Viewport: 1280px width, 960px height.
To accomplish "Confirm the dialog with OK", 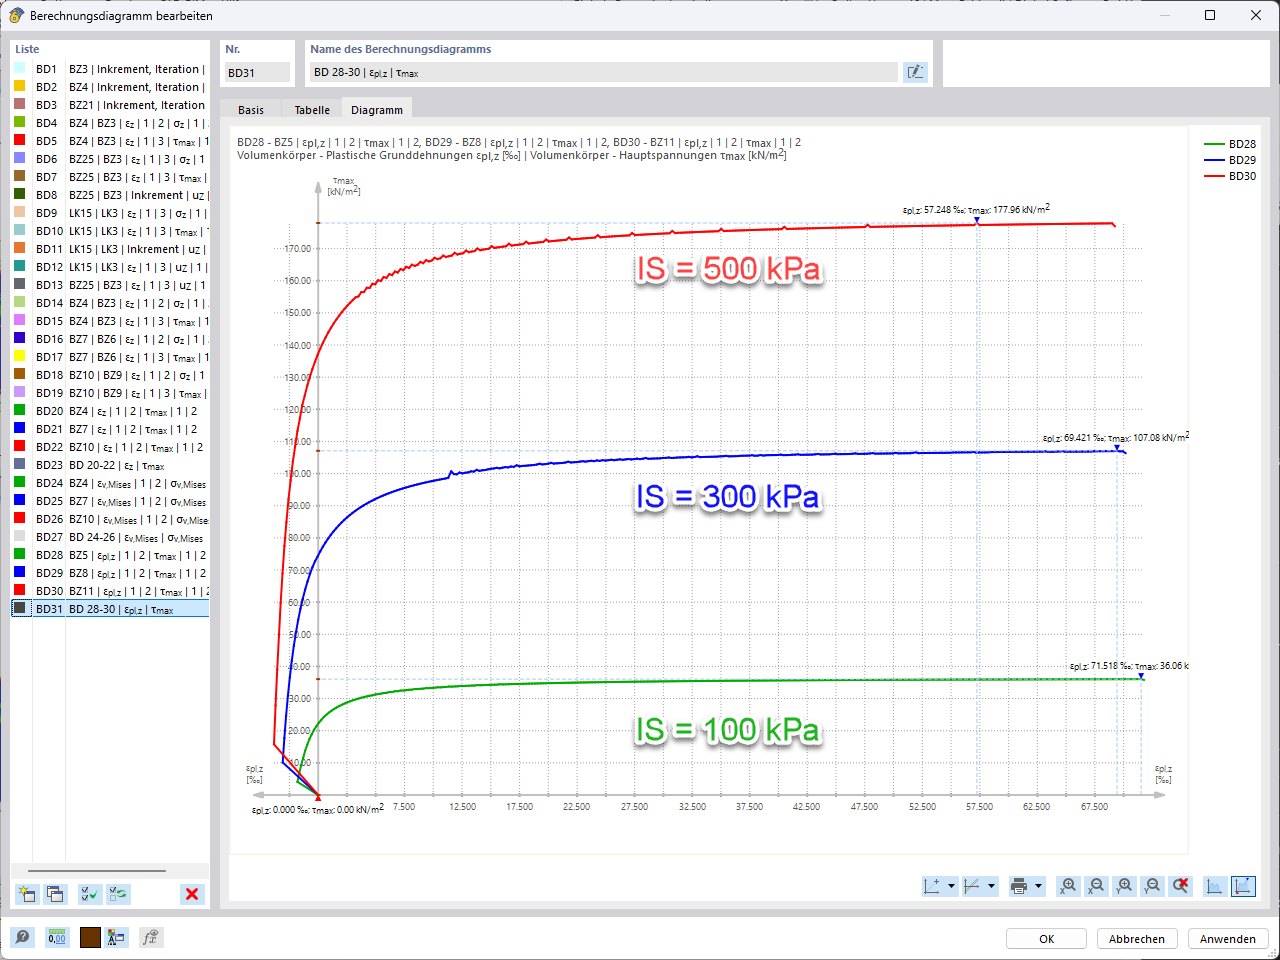I will click(1047, 939).
